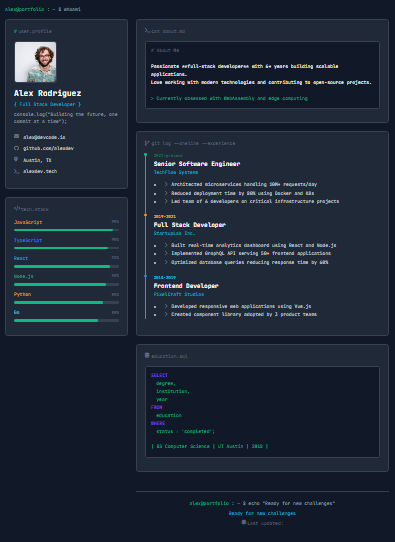
Task: Click the '{ Full Stack Developer }' subtitle
Action: (47, 104)
